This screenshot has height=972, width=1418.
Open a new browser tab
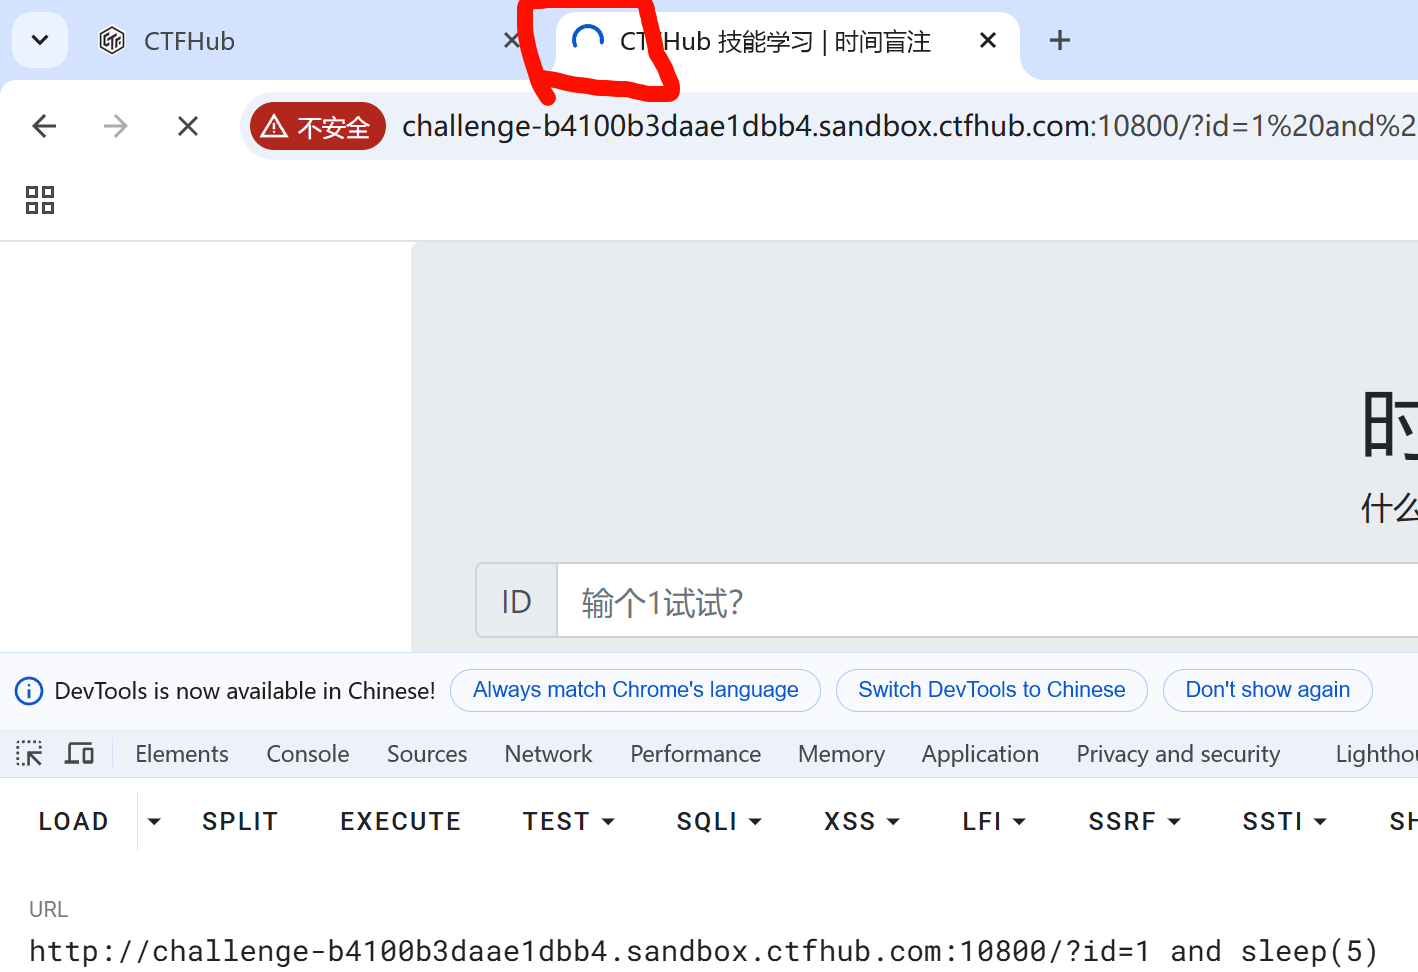(1060, 40)
